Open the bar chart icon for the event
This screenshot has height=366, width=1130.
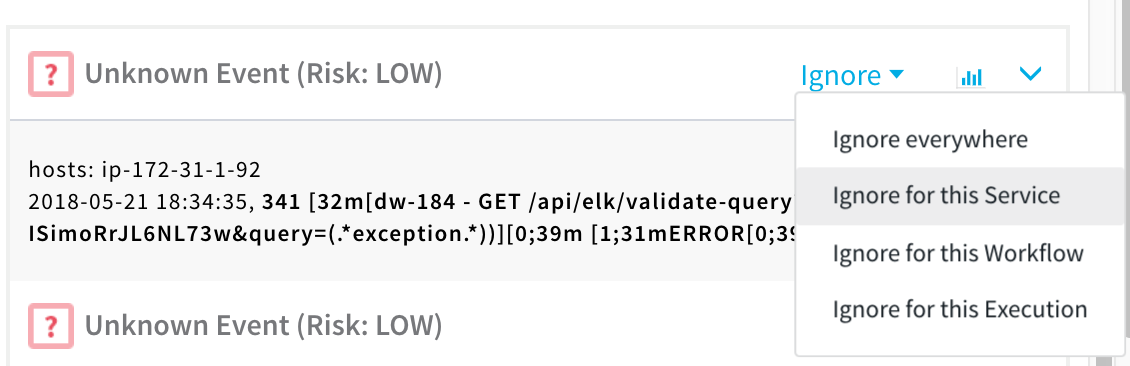point(971,76)
